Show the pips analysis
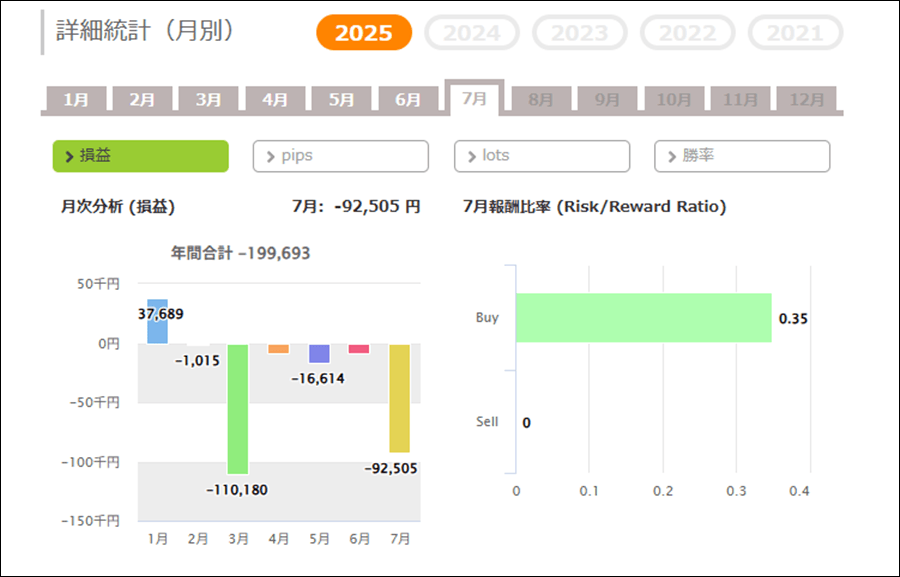 pos(341,156)
